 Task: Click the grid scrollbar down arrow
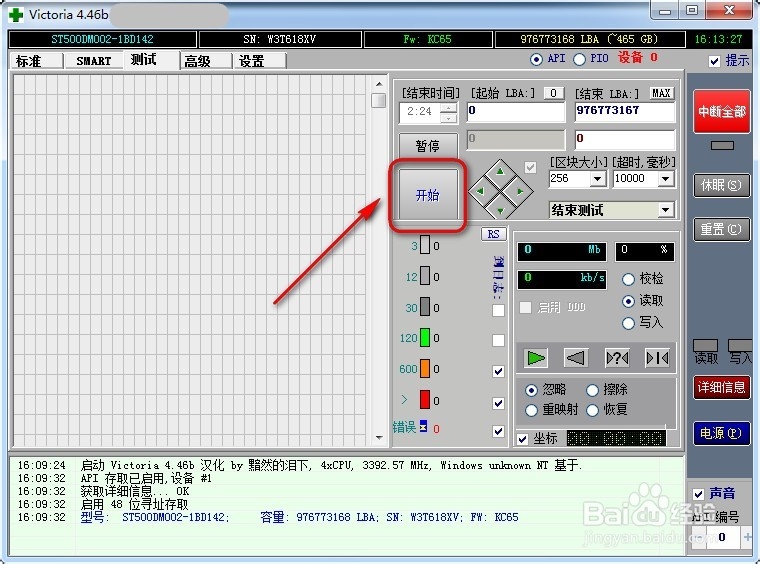click(379, 438)
